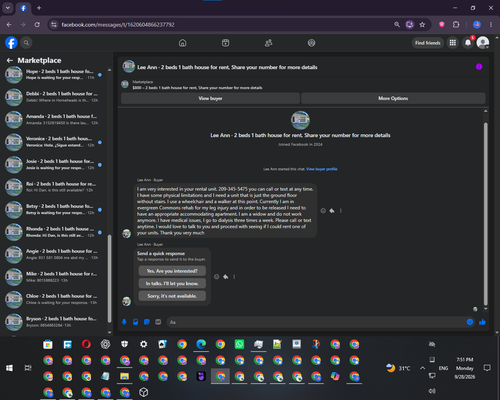
Task: React with emoji to Lee Ann's long message
Action: pyautogui.click(x=323, y=211)
